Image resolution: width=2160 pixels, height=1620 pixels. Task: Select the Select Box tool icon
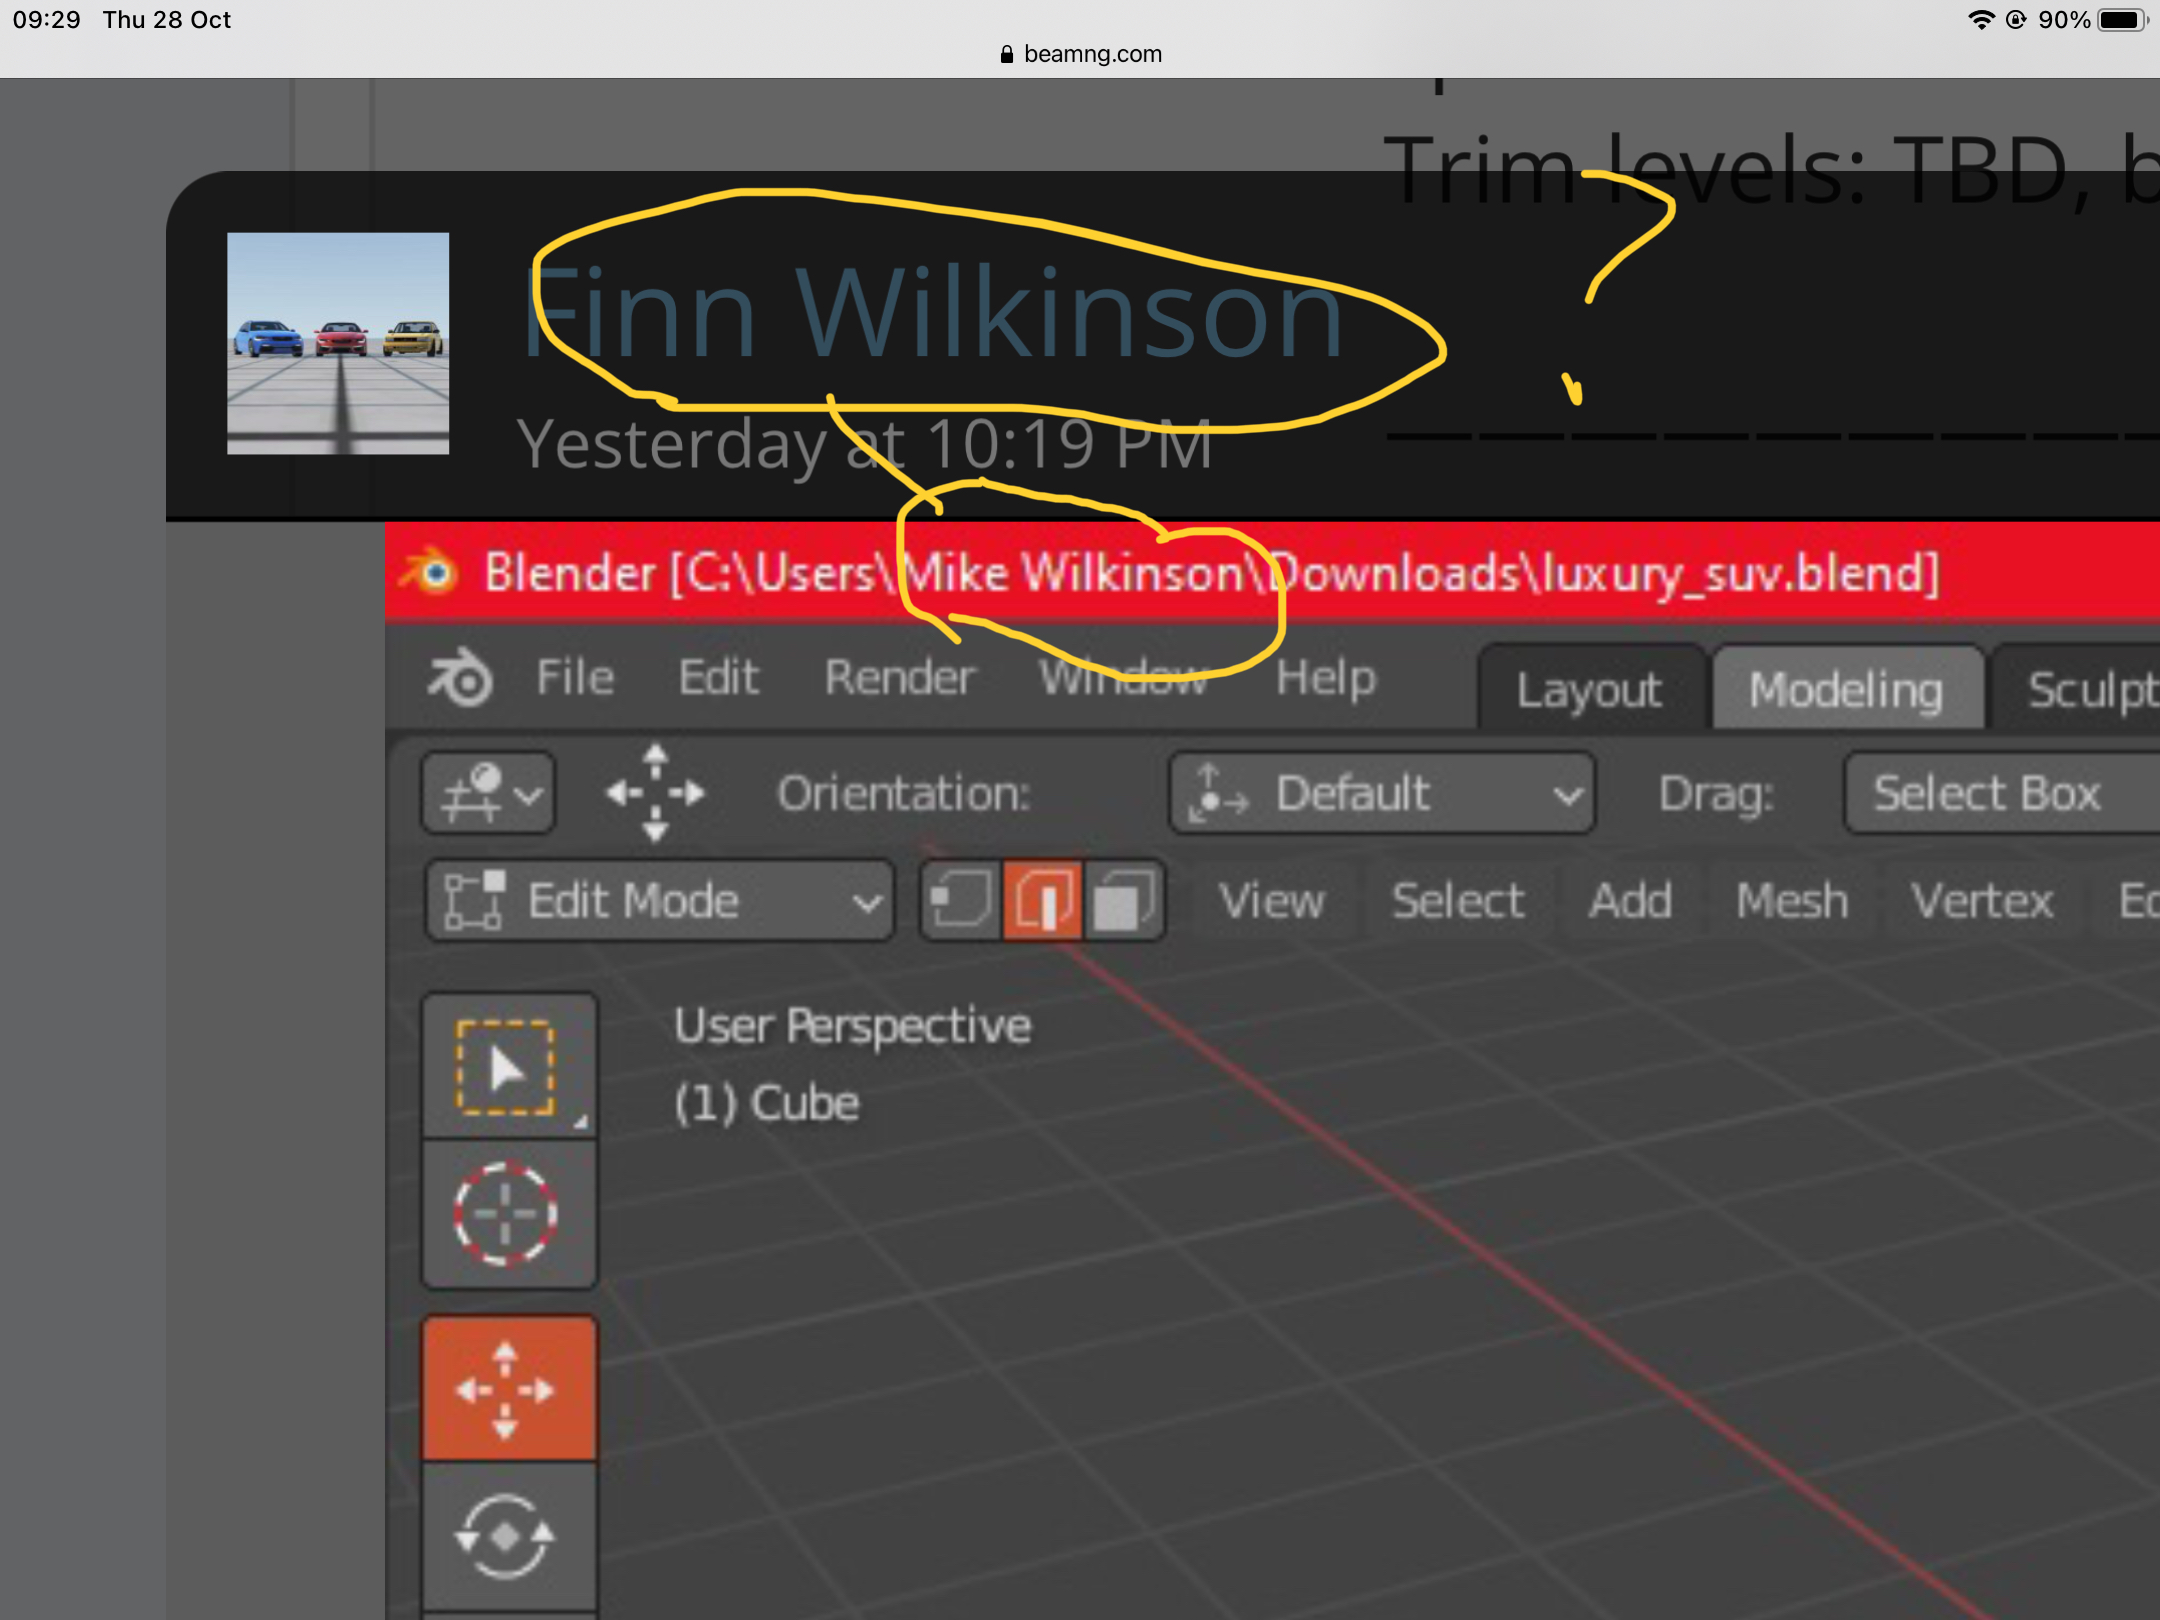coord(509,1067)
